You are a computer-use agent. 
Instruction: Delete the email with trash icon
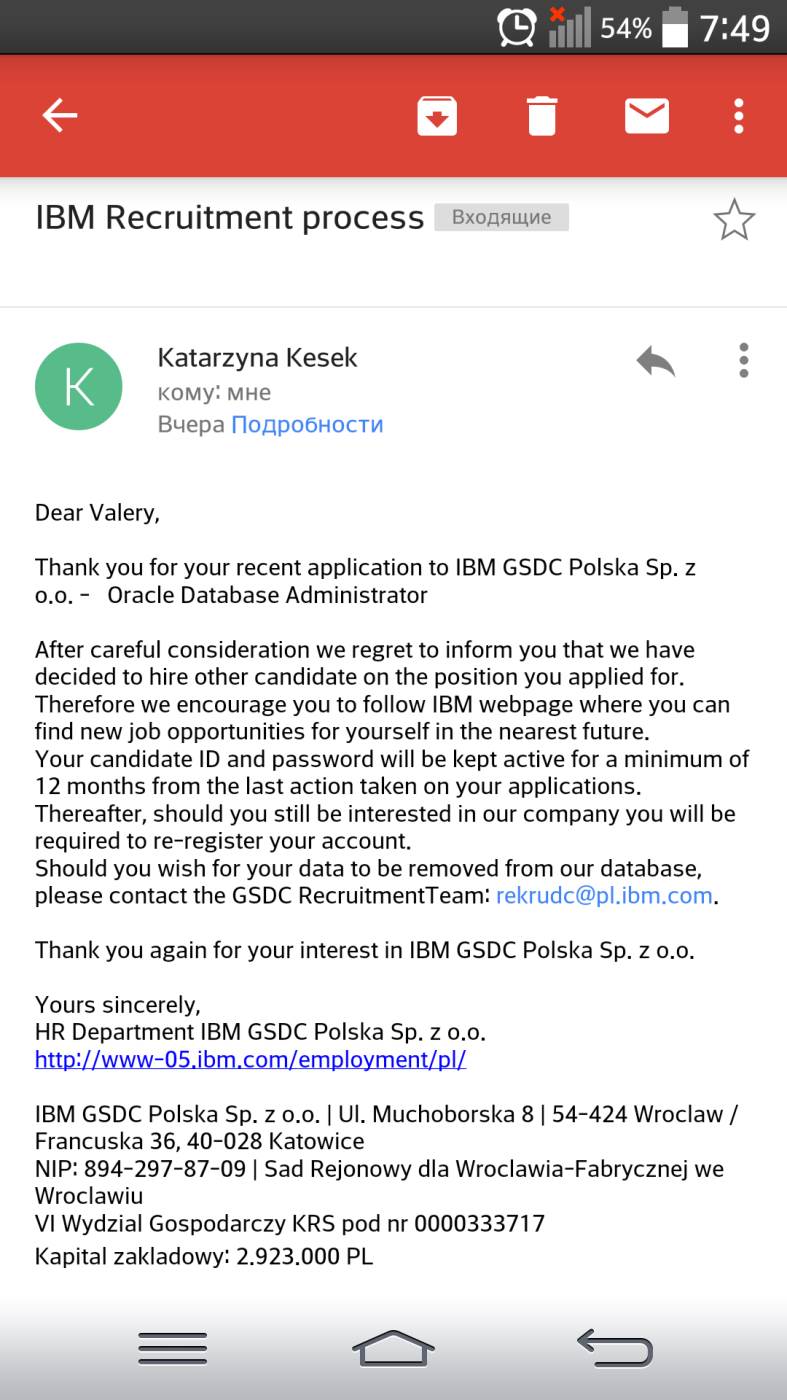[x=541, y=116]
